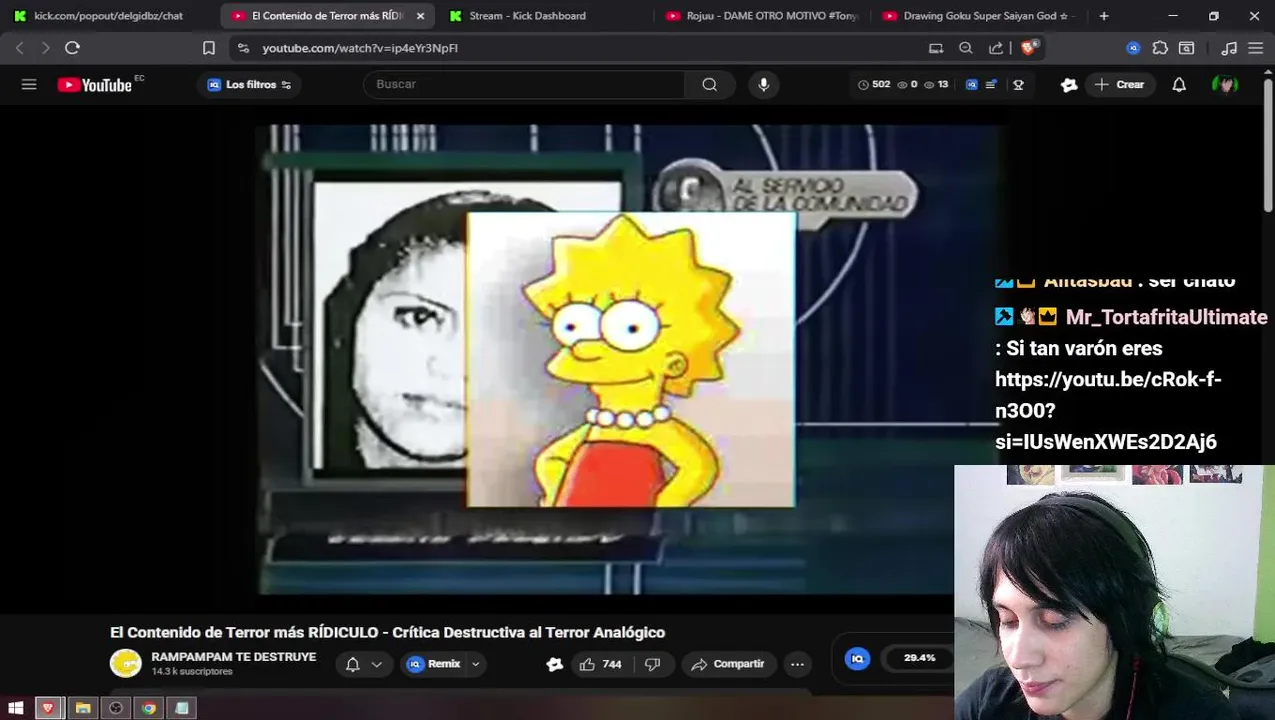Click the youtu.be link in chat message

1108,410
